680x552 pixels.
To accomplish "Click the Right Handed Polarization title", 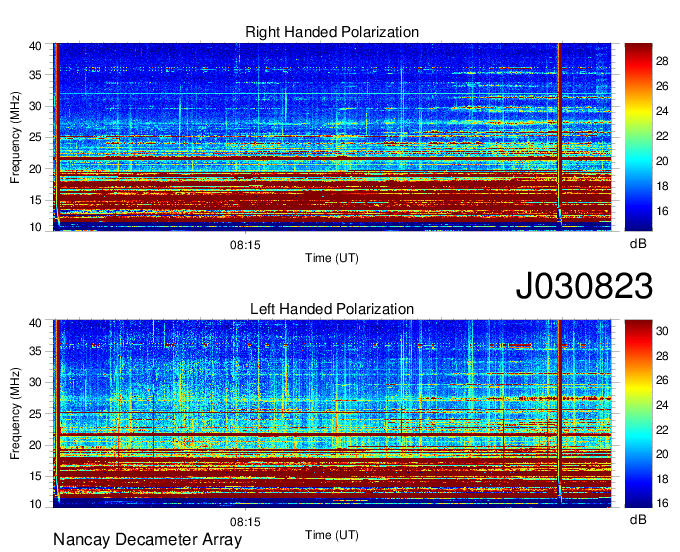I will click(x=332, y=32).
